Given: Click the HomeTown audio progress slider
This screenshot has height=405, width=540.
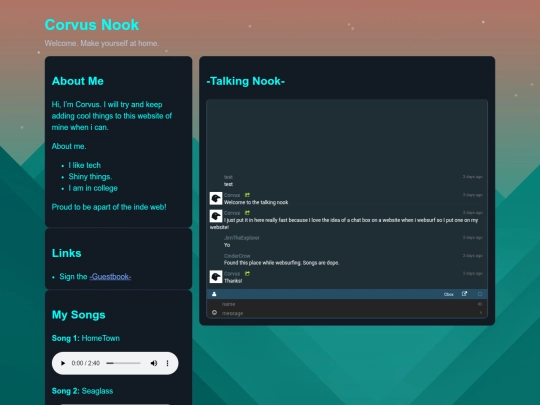Looking at the screenshot, I should pos(123,363).
